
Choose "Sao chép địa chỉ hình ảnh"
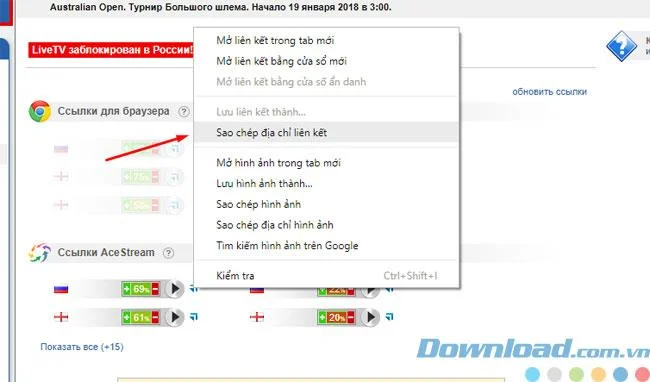click(327, 225)
